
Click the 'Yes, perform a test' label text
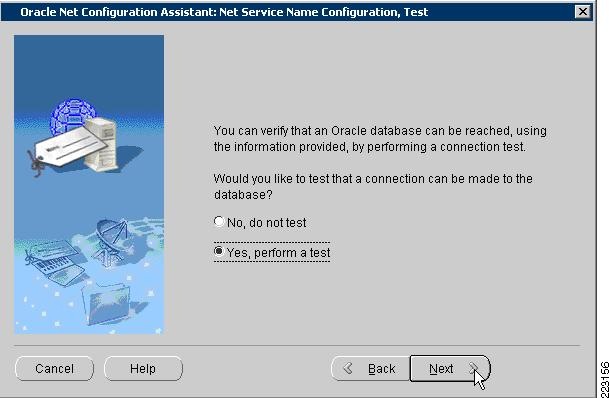(278, 252)
